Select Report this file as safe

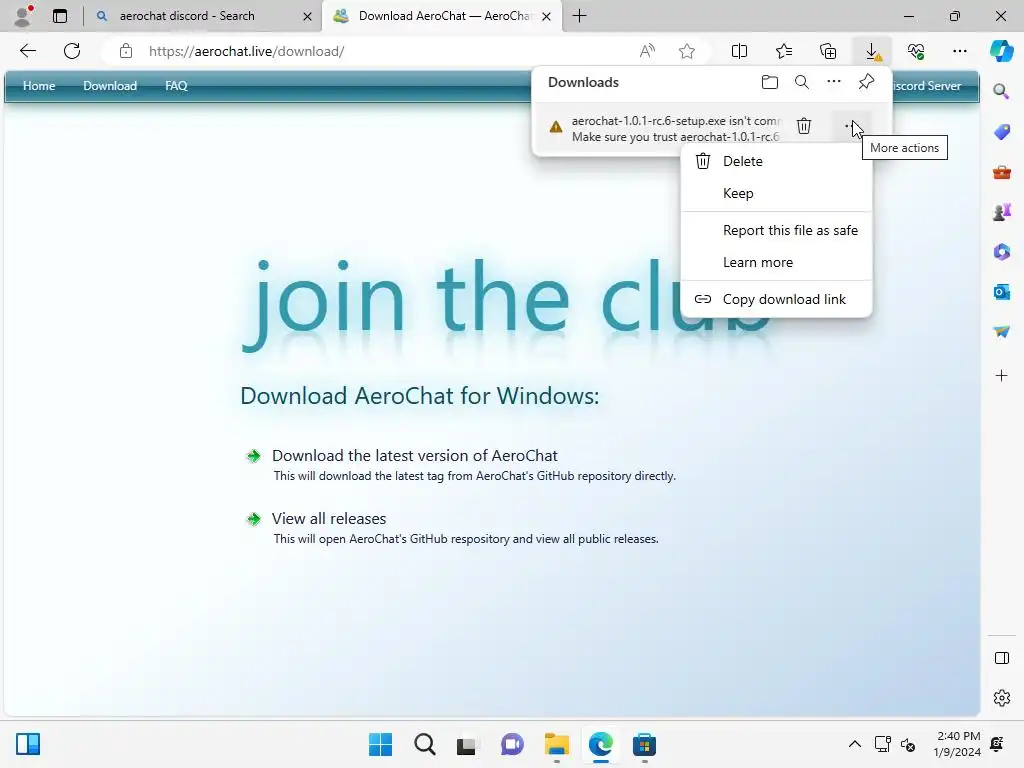coord(776,231)
